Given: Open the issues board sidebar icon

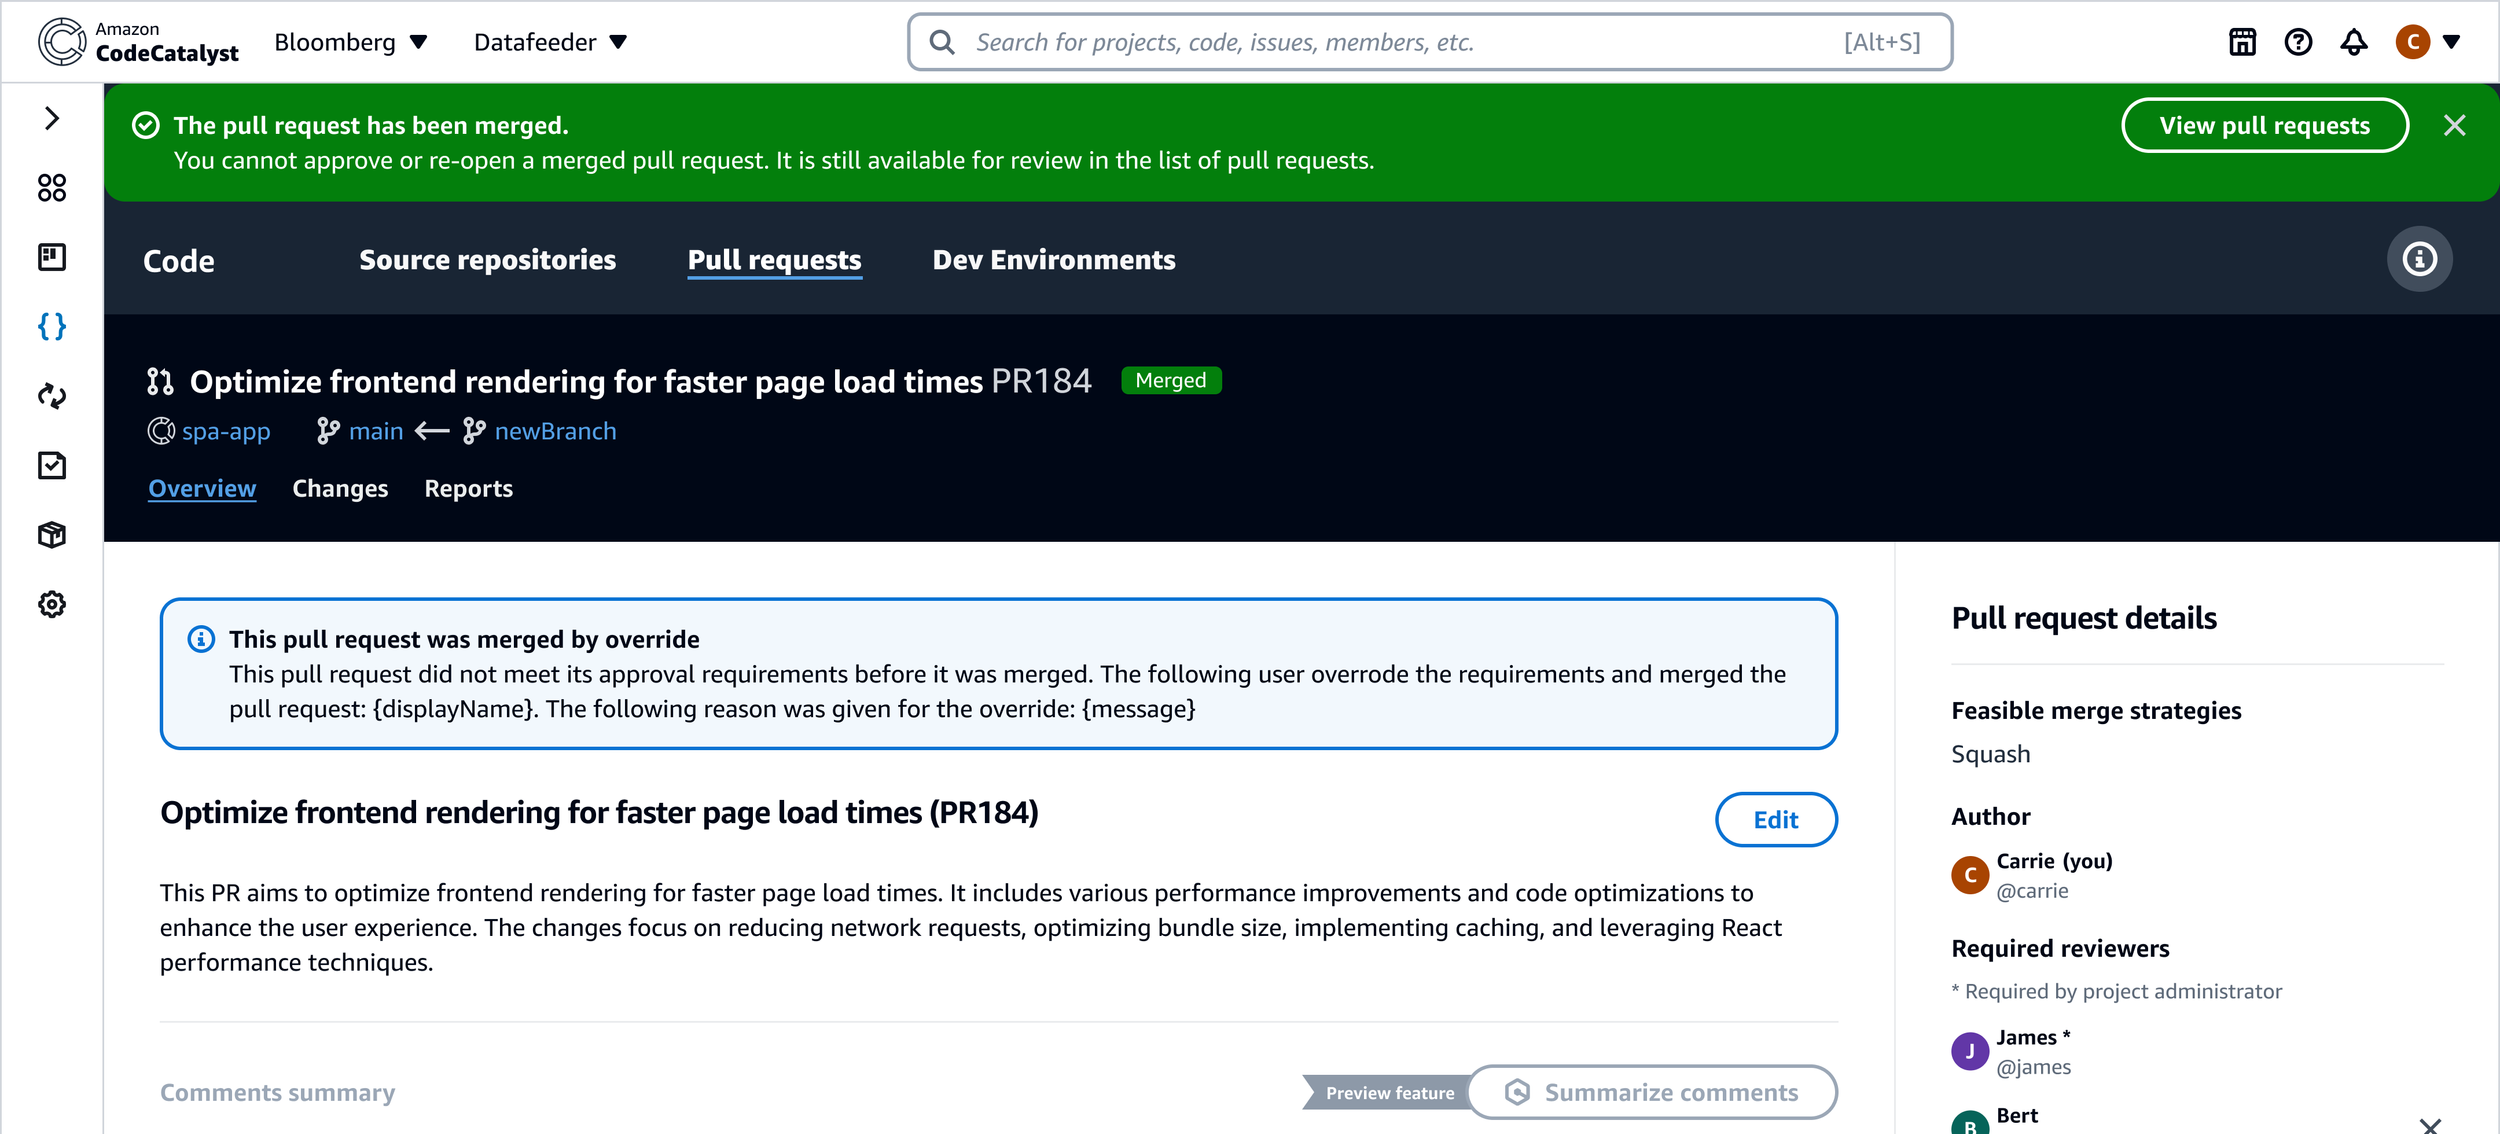Looking at the screenshot, I should point(52,257).
